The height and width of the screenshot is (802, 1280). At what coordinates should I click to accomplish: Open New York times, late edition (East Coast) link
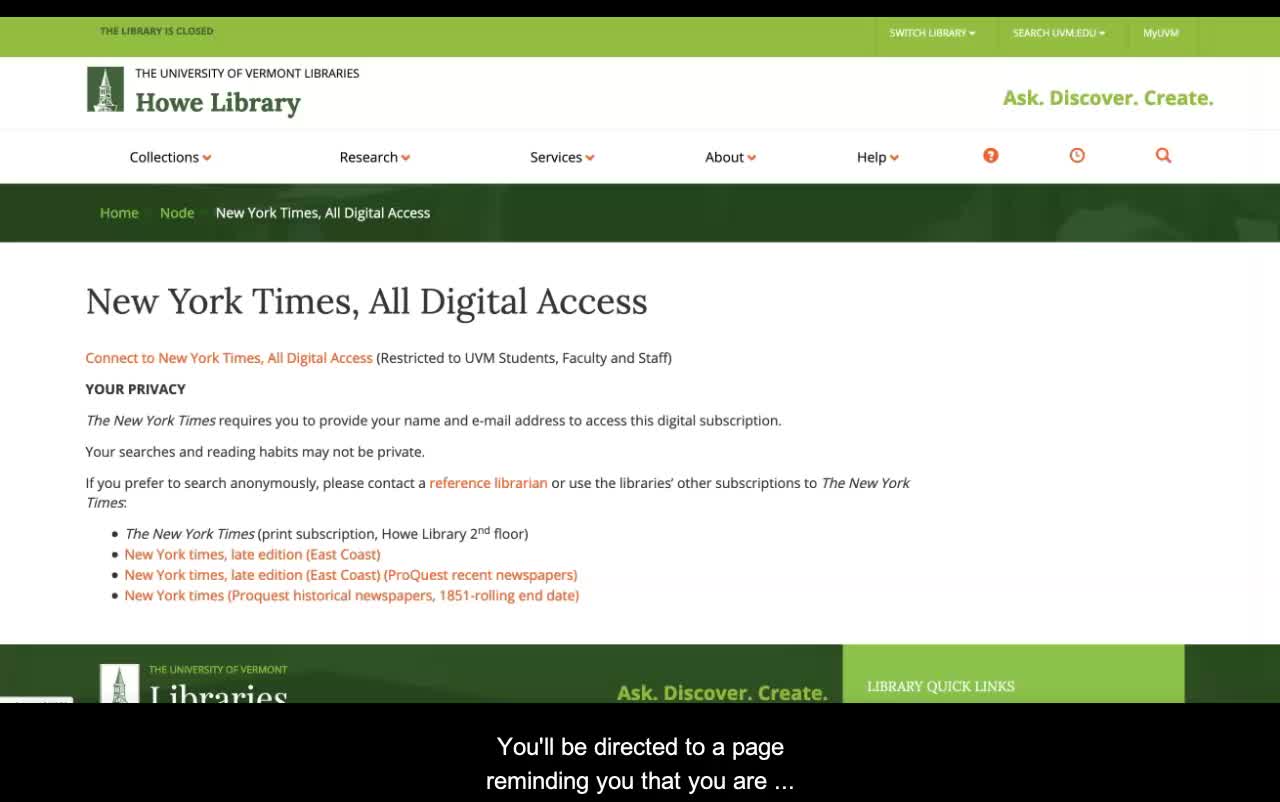[x=252, y=554]
